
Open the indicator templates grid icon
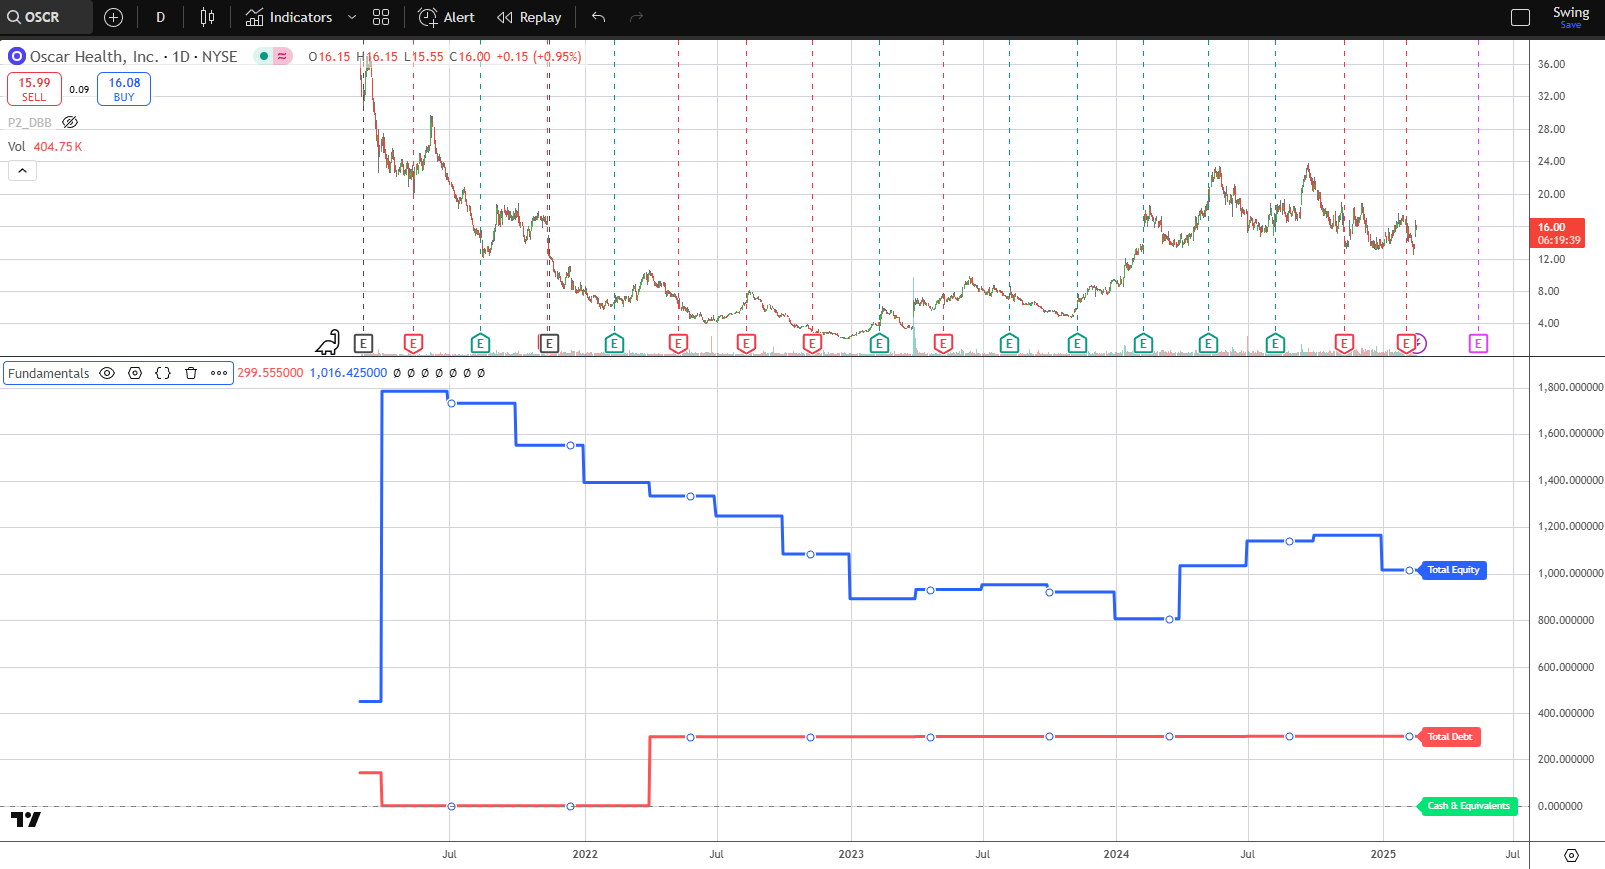click(x=381, y=17)
